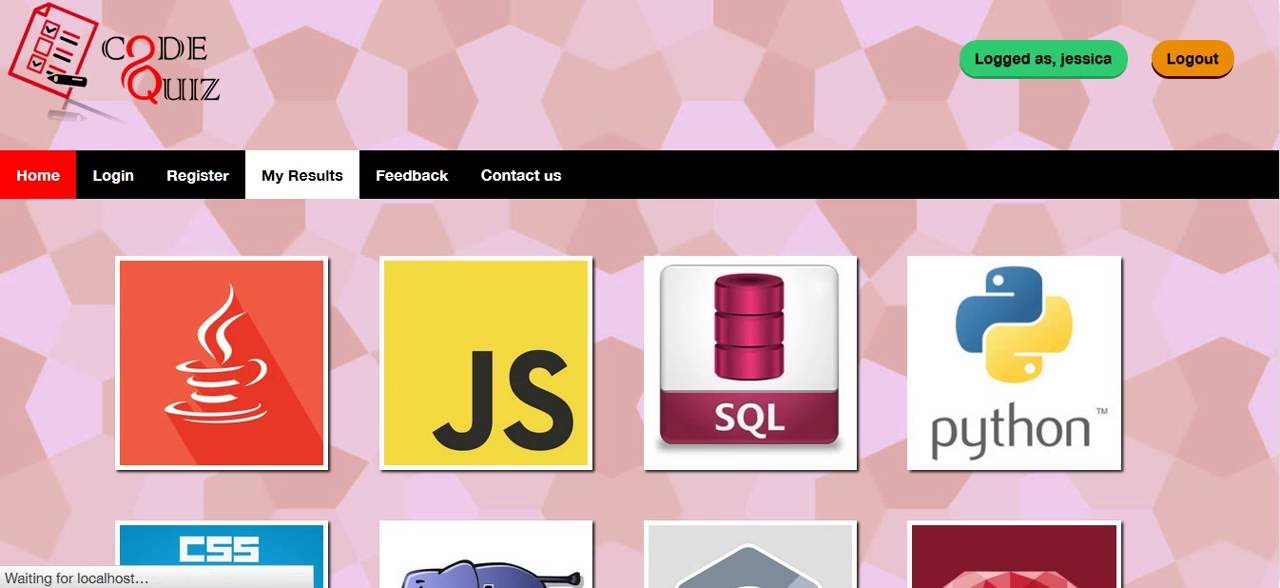Go to the Home tab
The height and width of the screenshot is (588, 1280).
[x=38, y=175]
